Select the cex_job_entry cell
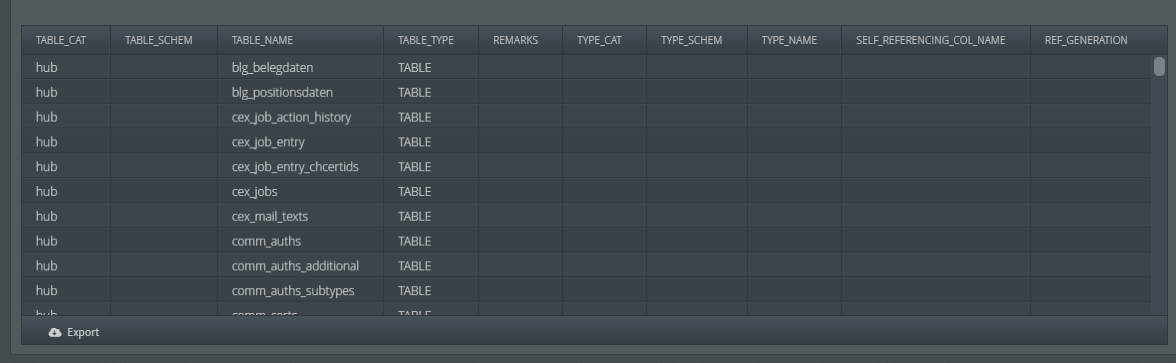Viewport: 1176px width, 363px height. pyautogui.click(x=300, y=142)
